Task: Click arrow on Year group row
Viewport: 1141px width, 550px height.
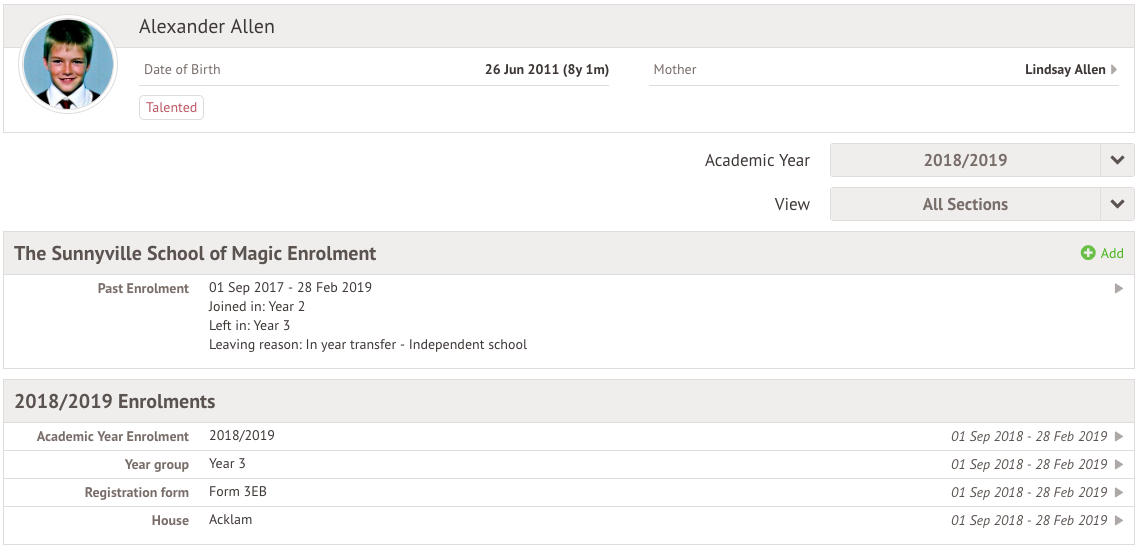Action: click(x=1119, y=465)
